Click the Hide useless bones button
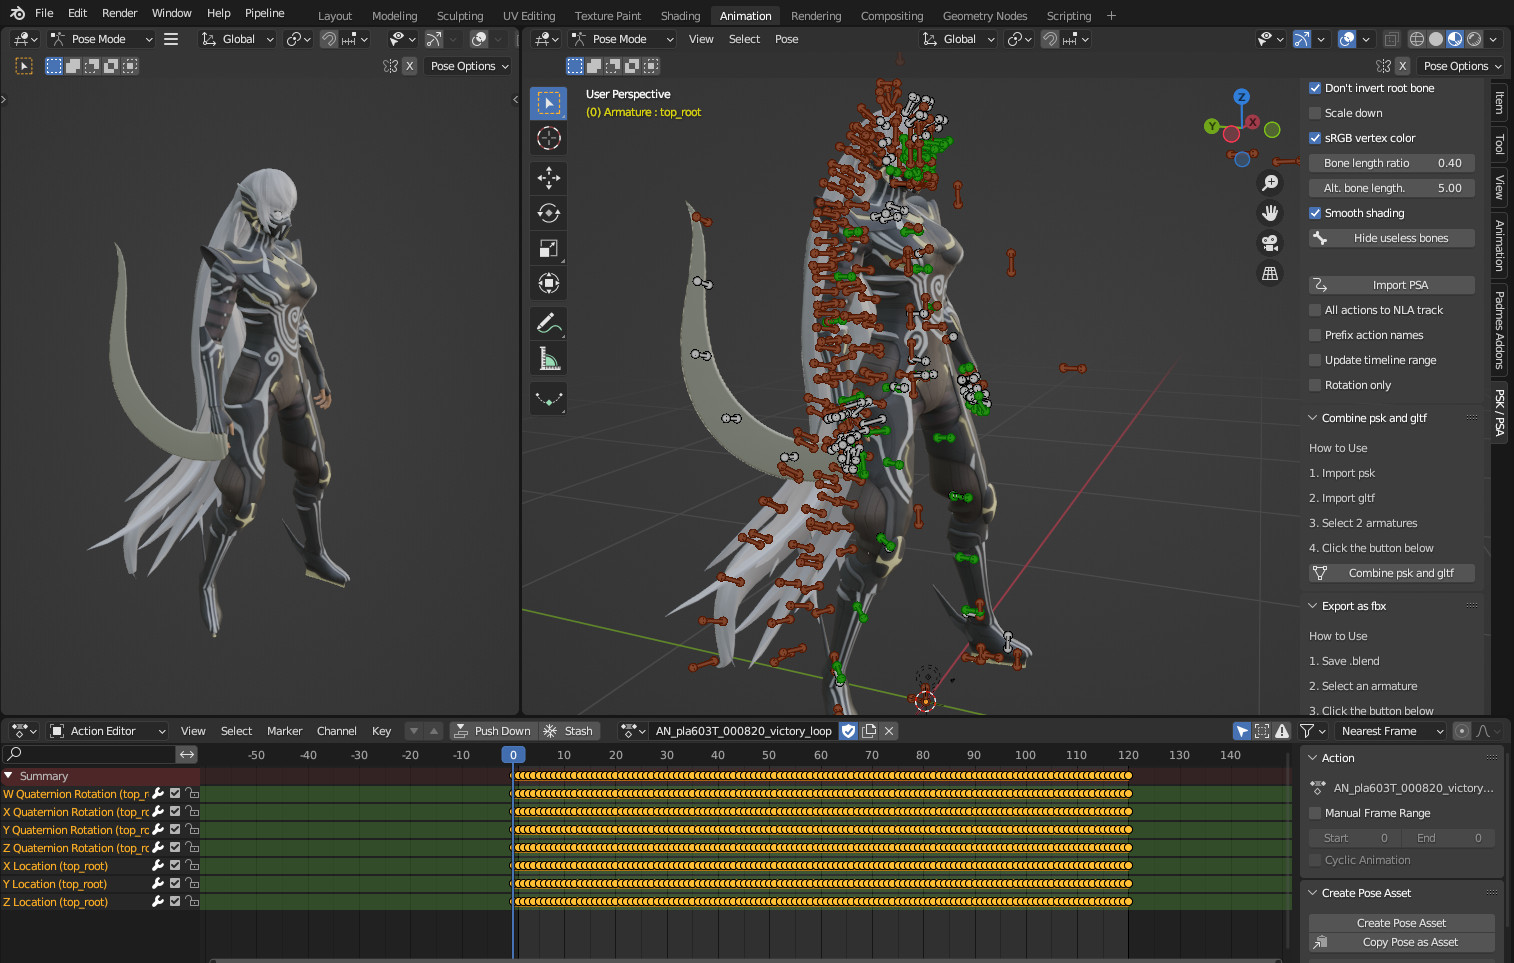 (x=1391, y=237)
